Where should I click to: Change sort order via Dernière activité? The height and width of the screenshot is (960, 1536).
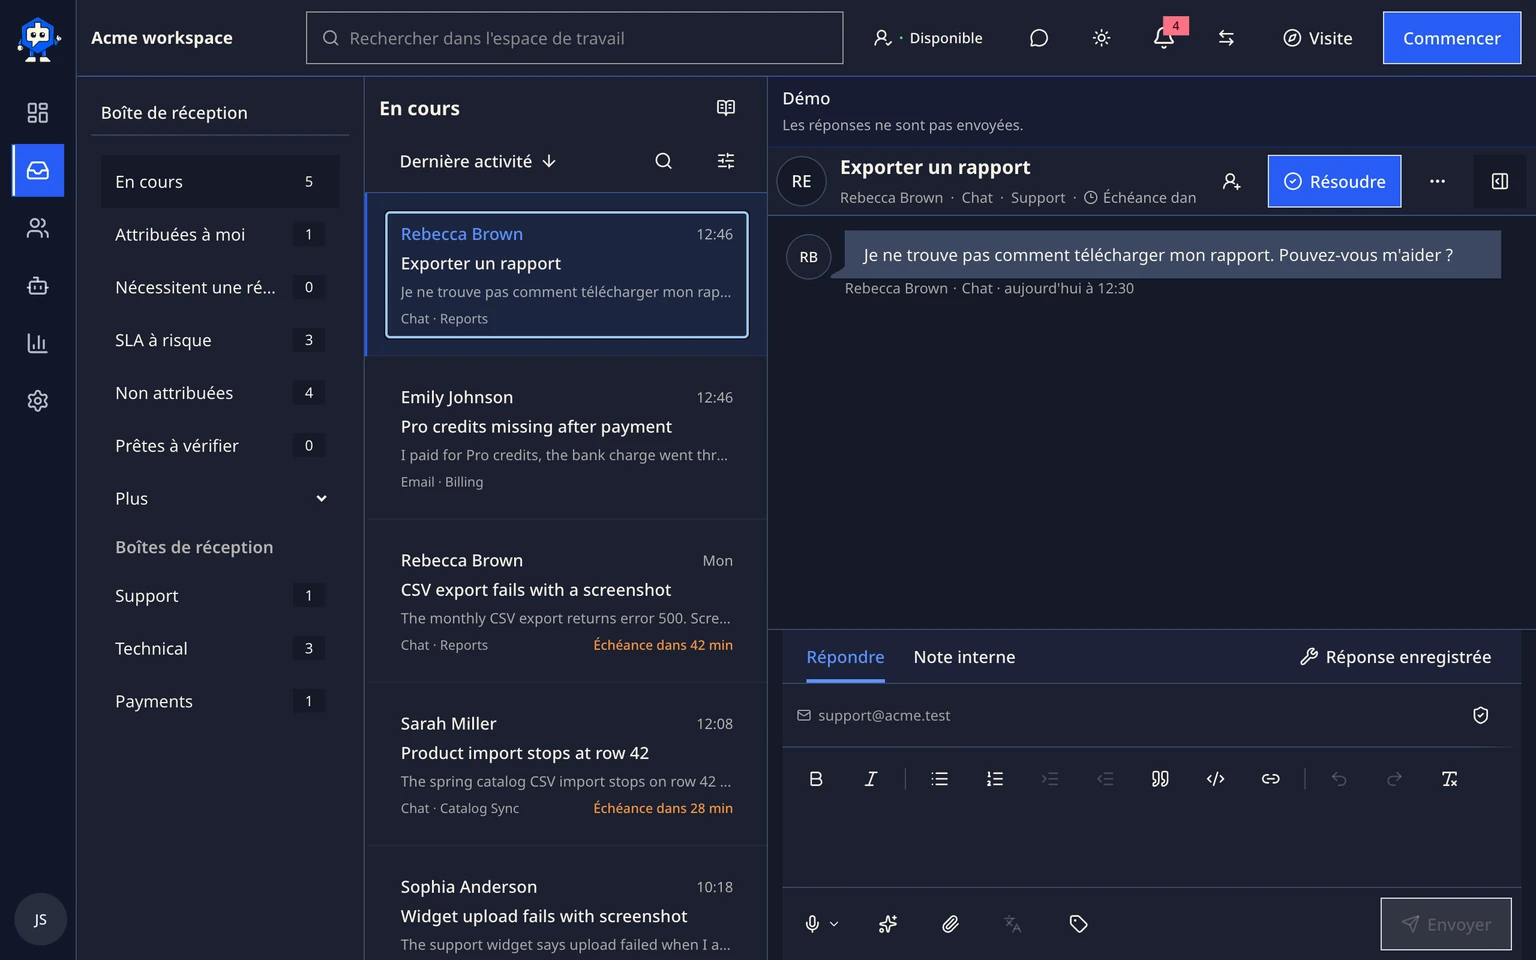478,161
